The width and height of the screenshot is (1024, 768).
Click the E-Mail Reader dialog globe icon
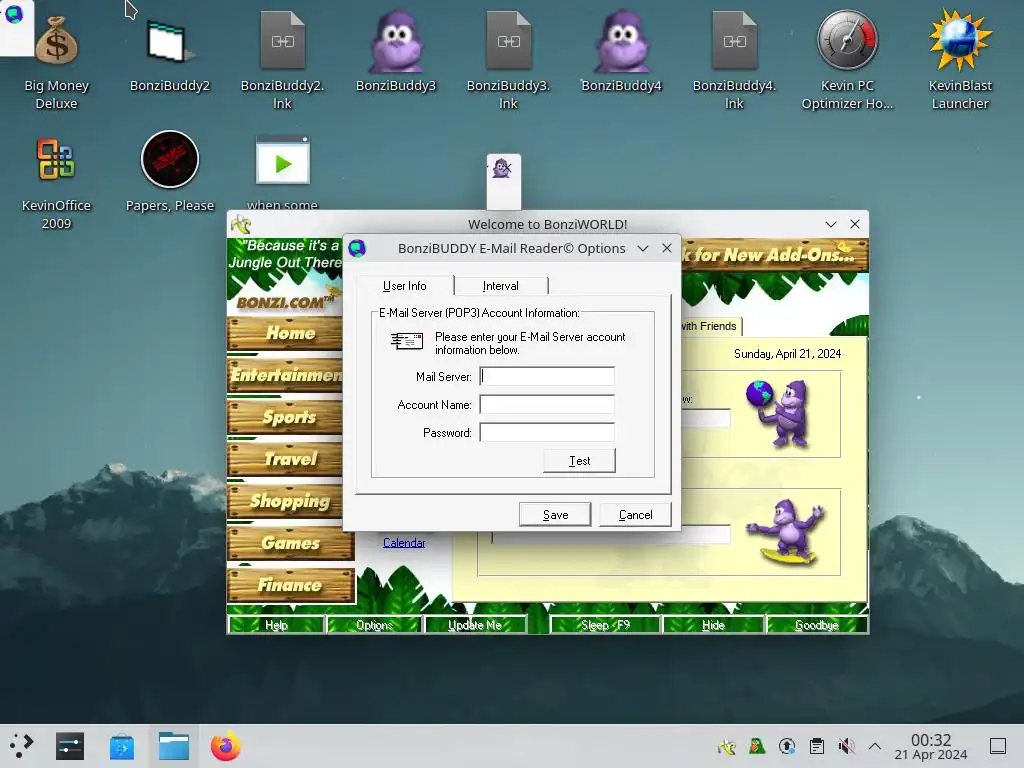coord(357,248)
